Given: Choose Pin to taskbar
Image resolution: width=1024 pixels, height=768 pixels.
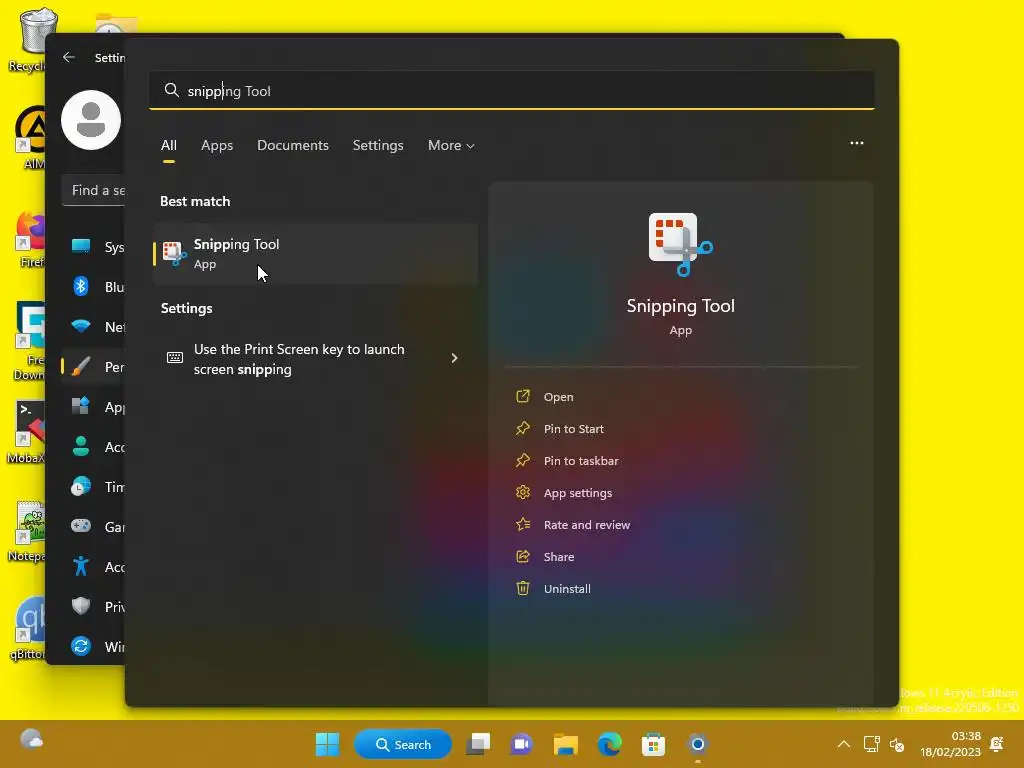Looking at the screenshot, I should [581, 461].
